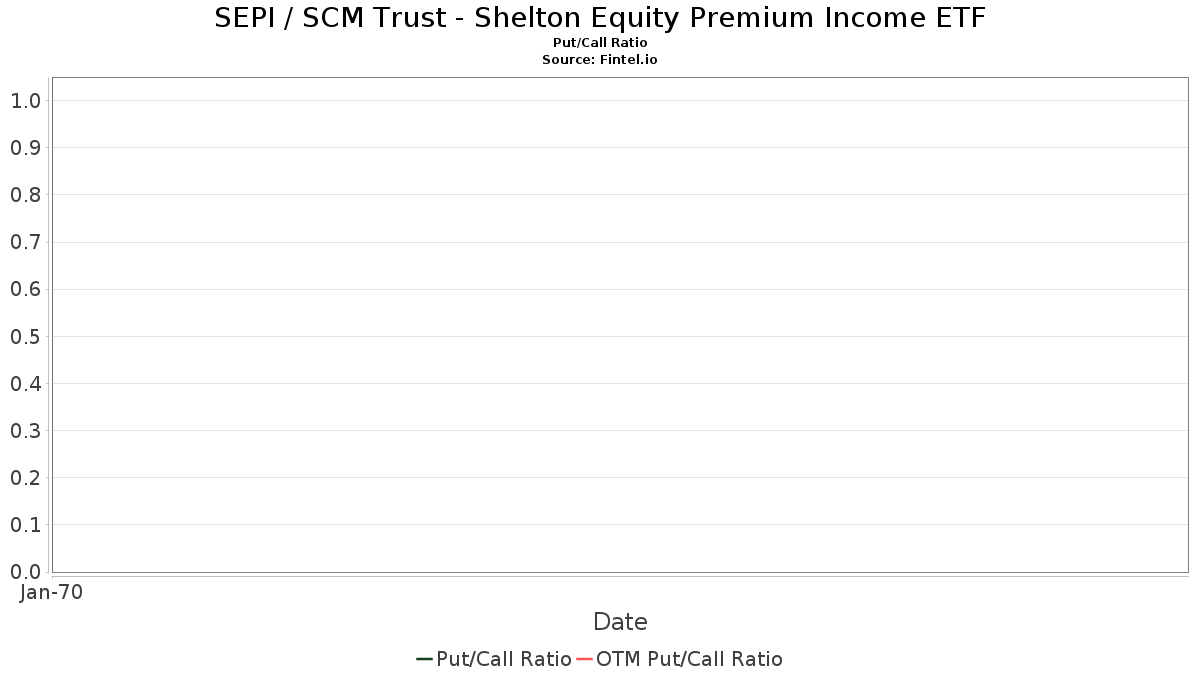Click the 0.7 y-axis tick label
1200x675 pixels.
25,242
